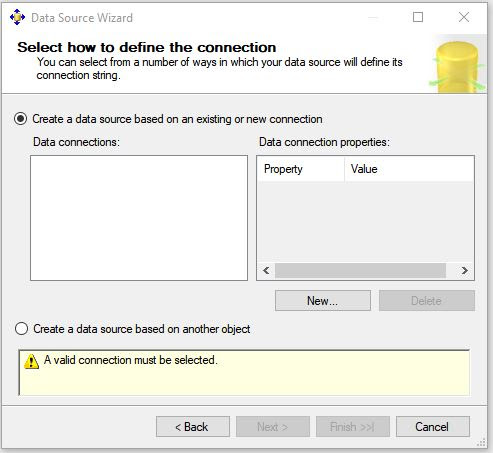Click the disabled Delete button
The image size is (493, 453).
pyautogui.click(x=427, y=301)
